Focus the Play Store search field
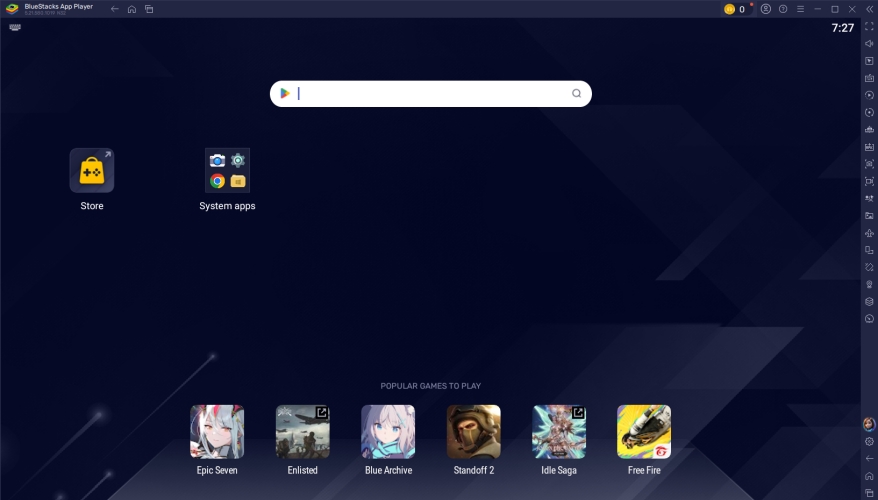 (x=431, y=94)
